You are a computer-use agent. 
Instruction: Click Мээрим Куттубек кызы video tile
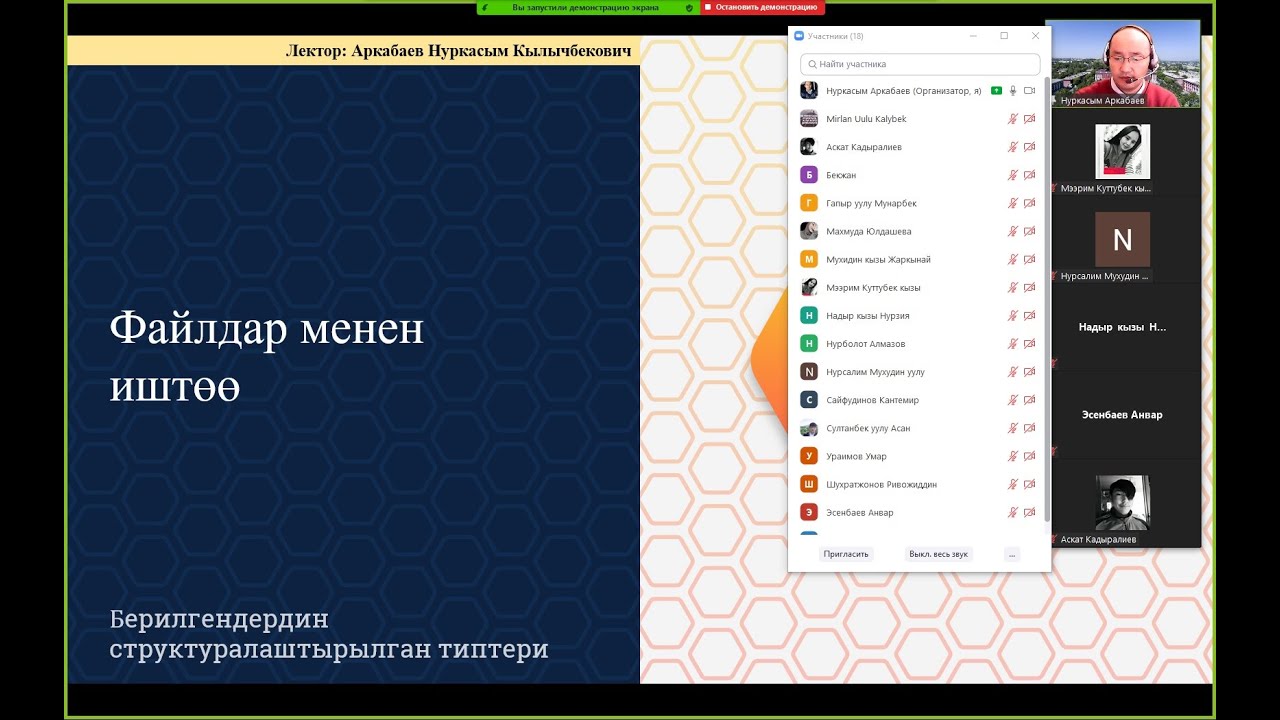(x=1123, y=152)
